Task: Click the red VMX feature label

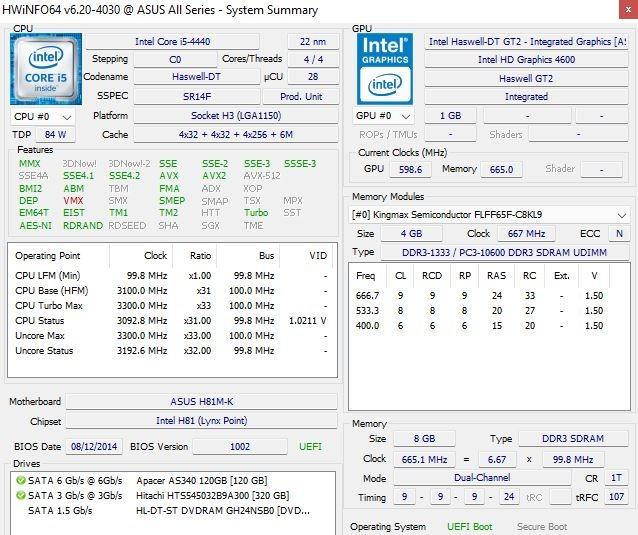Action: 73,201
